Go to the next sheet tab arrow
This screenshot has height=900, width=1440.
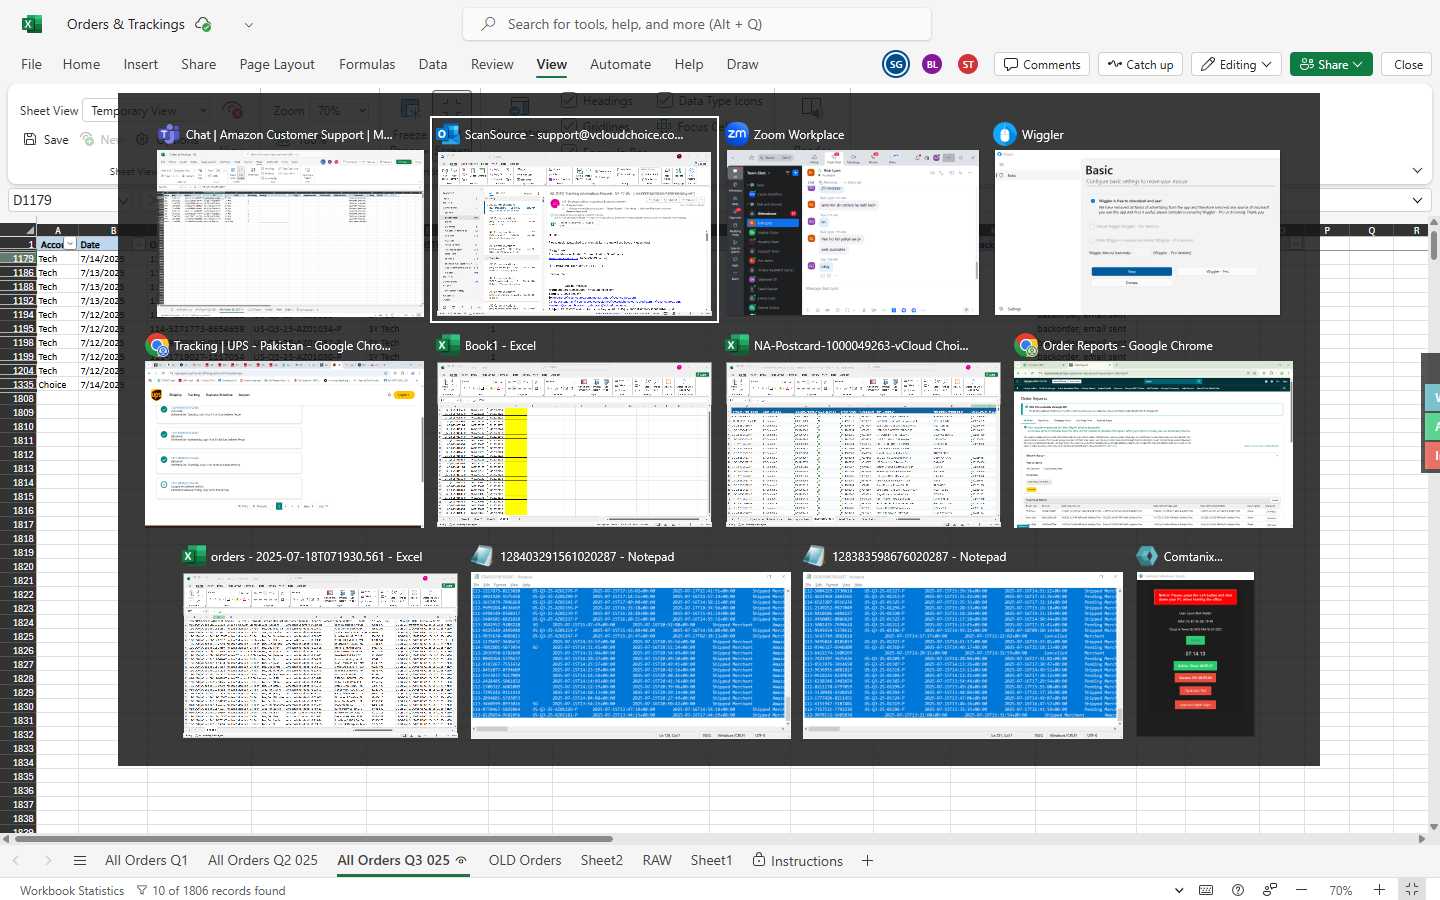48,860
